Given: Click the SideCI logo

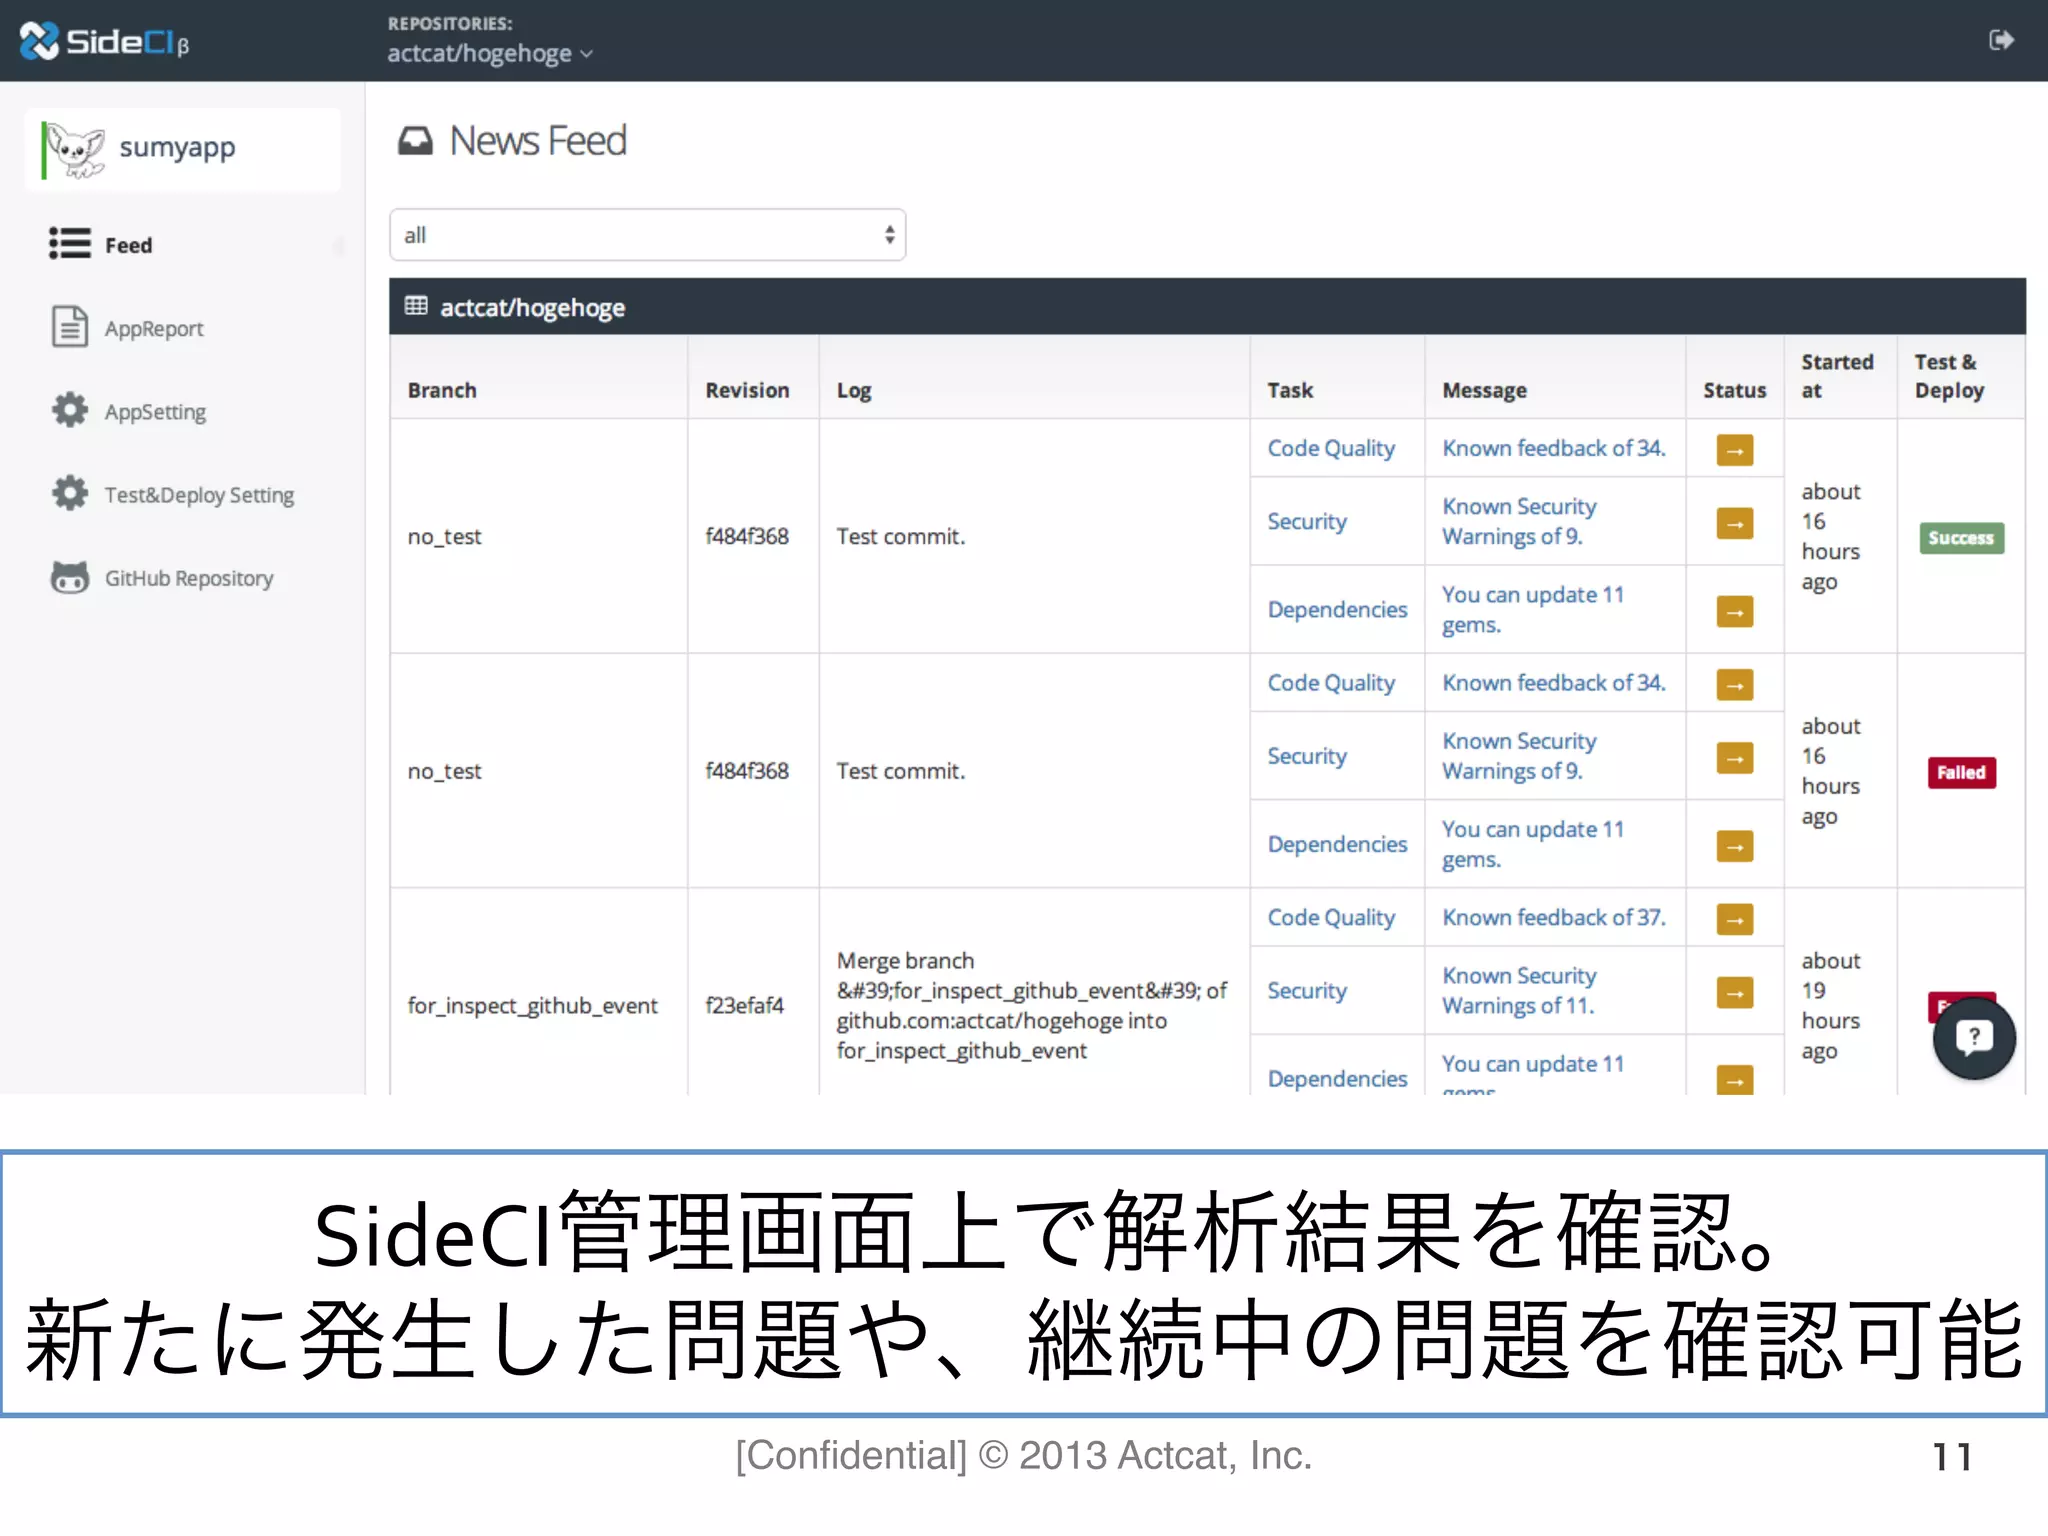Looking at the screenshot, I should (x=104, y=41).
